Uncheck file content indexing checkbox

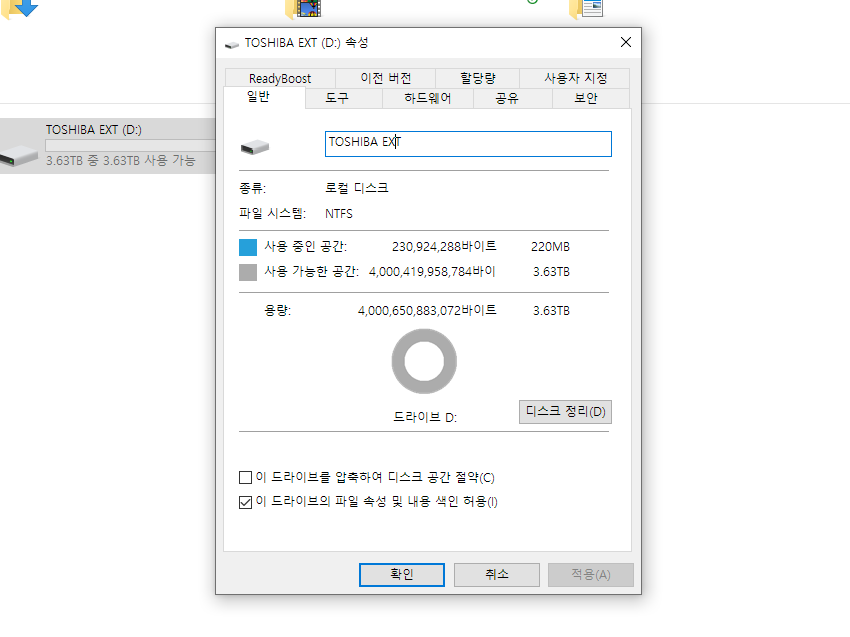pyautogui.click(x=246, y=502)
